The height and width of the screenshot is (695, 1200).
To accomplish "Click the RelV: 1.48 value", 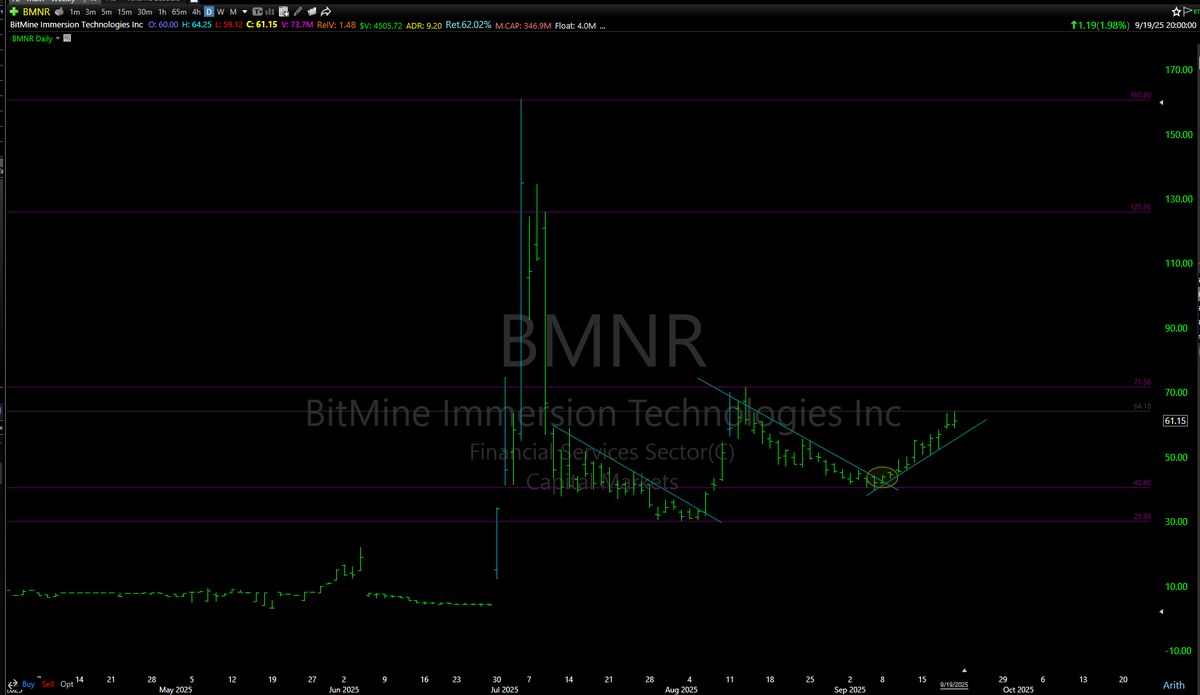I will [336, 25].
